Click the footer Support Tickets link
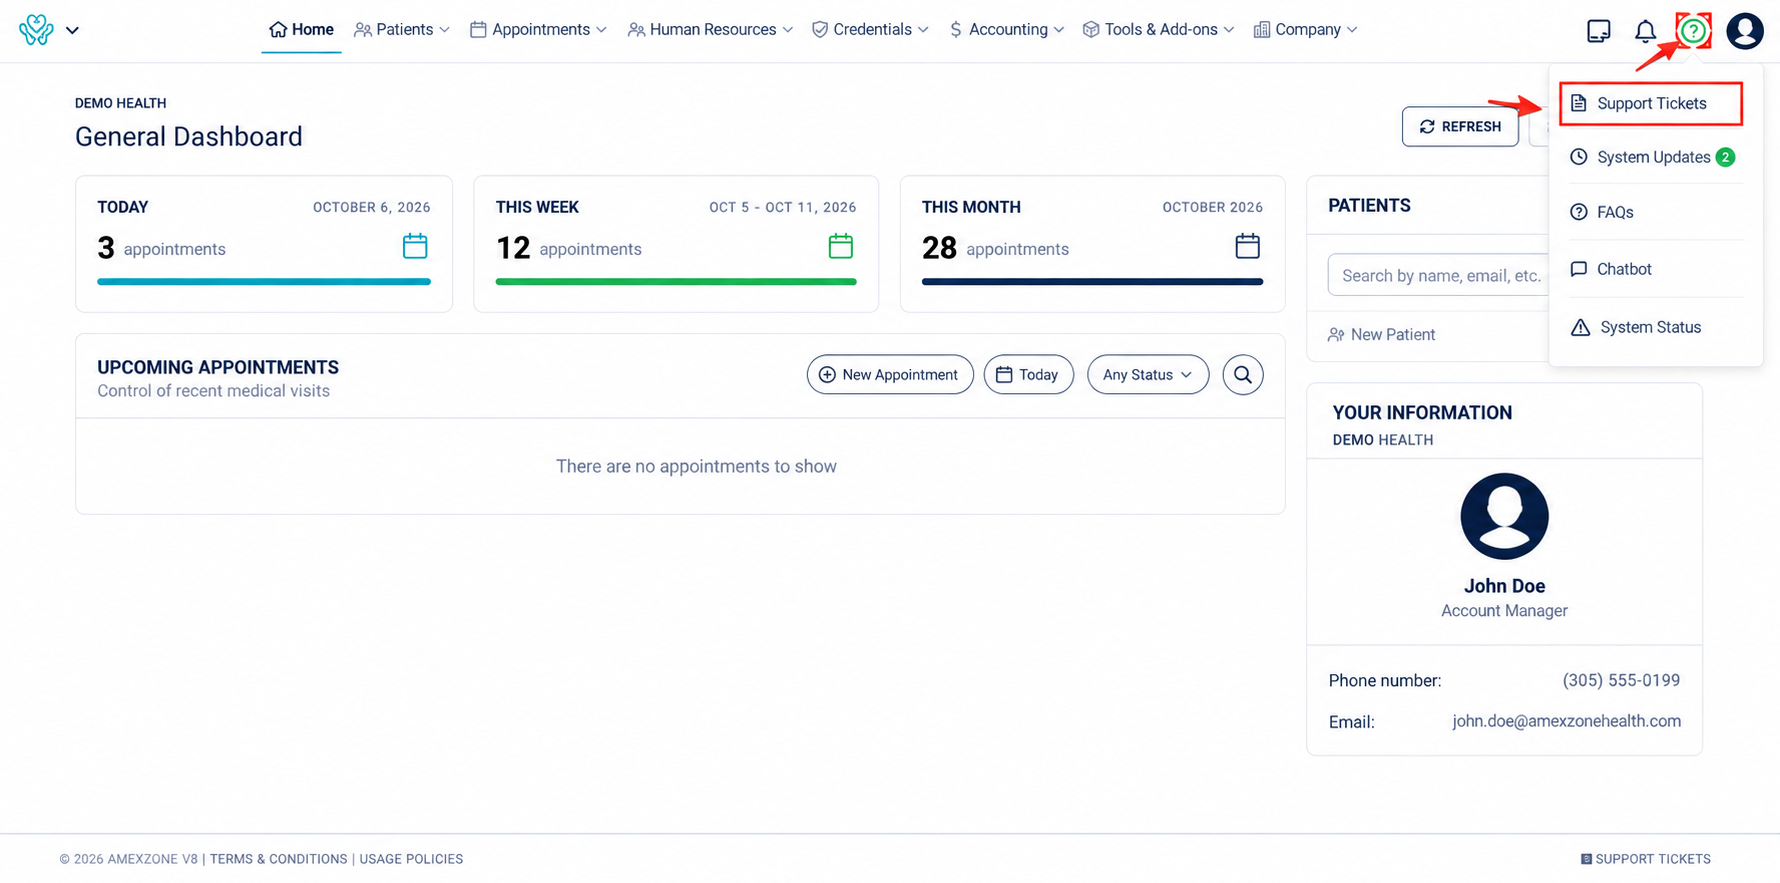The image size is (1780, 883). 1646,859
